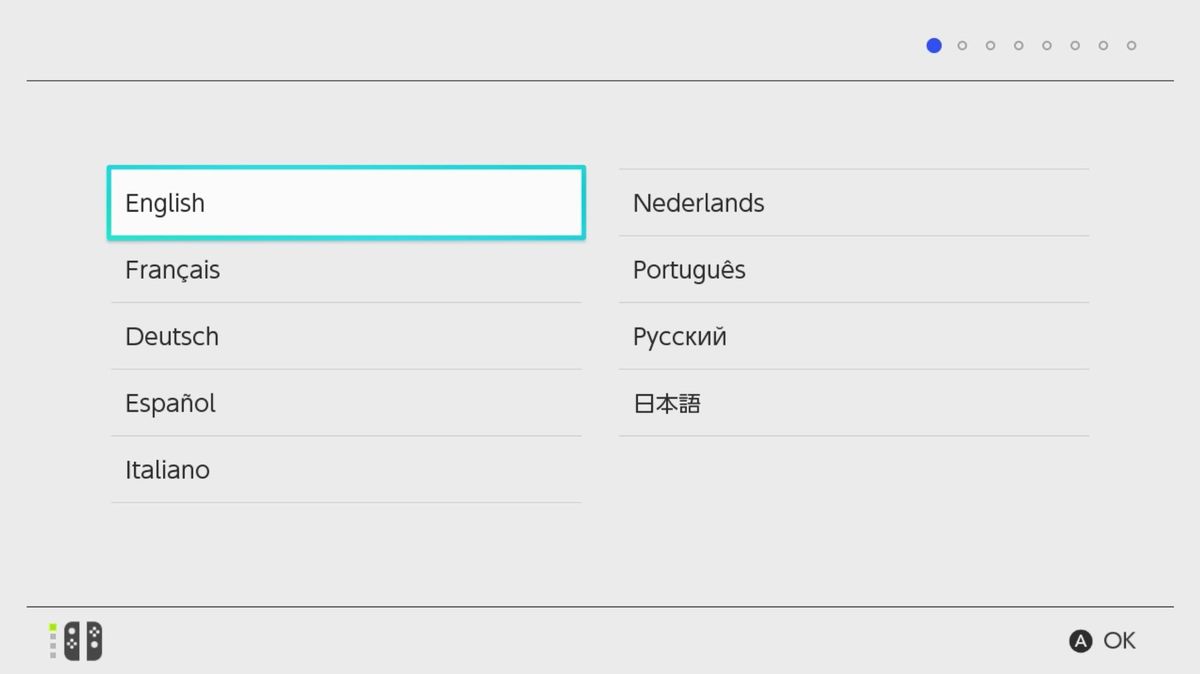Click the fourth setup progress dot
This screenshot has height=674, width=1200.
[1018, 45]
